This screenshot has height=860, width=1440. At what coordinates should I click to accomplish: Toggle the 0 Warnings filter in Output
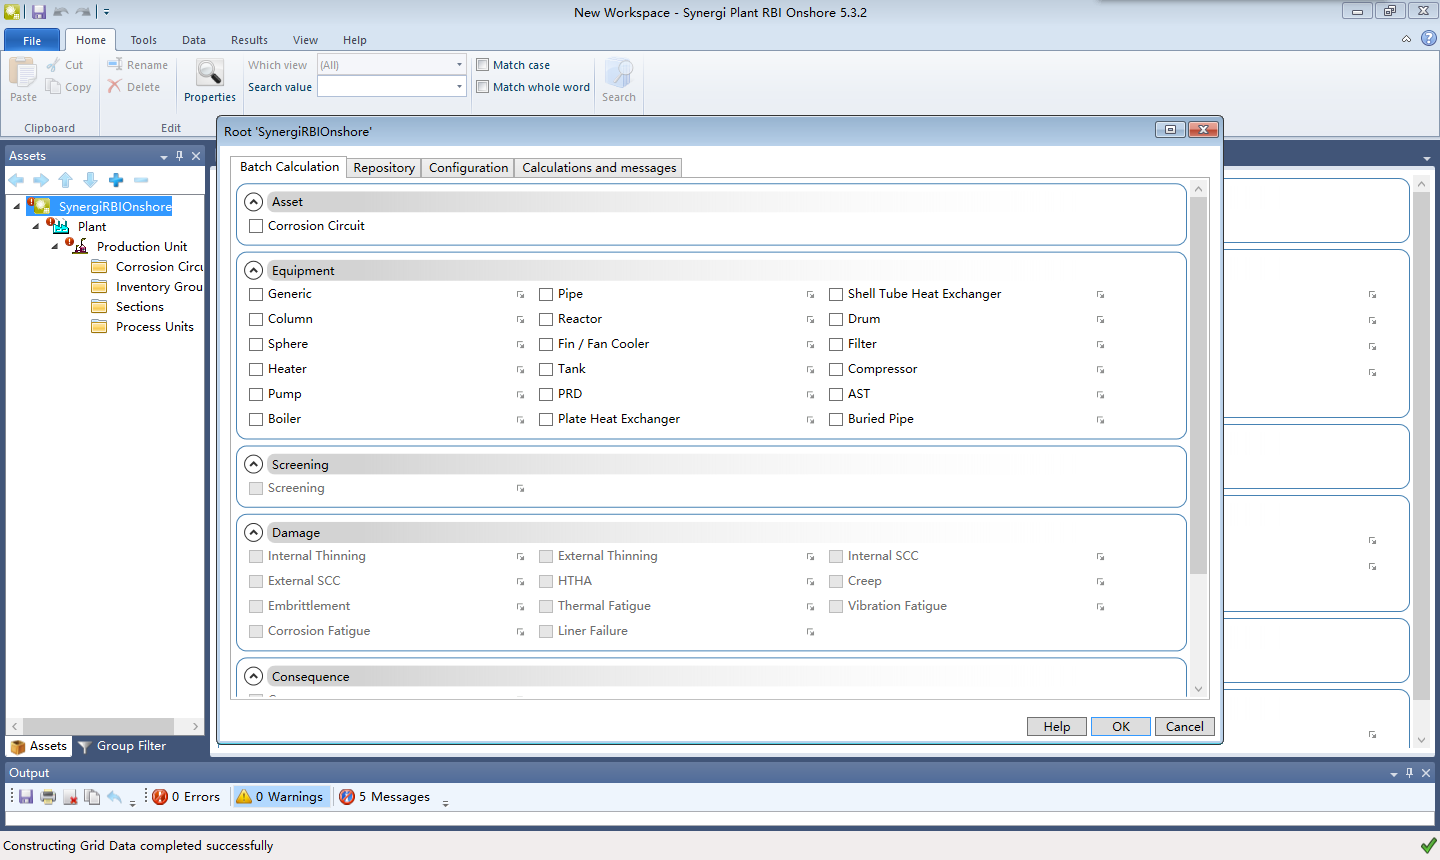[280, 797]
